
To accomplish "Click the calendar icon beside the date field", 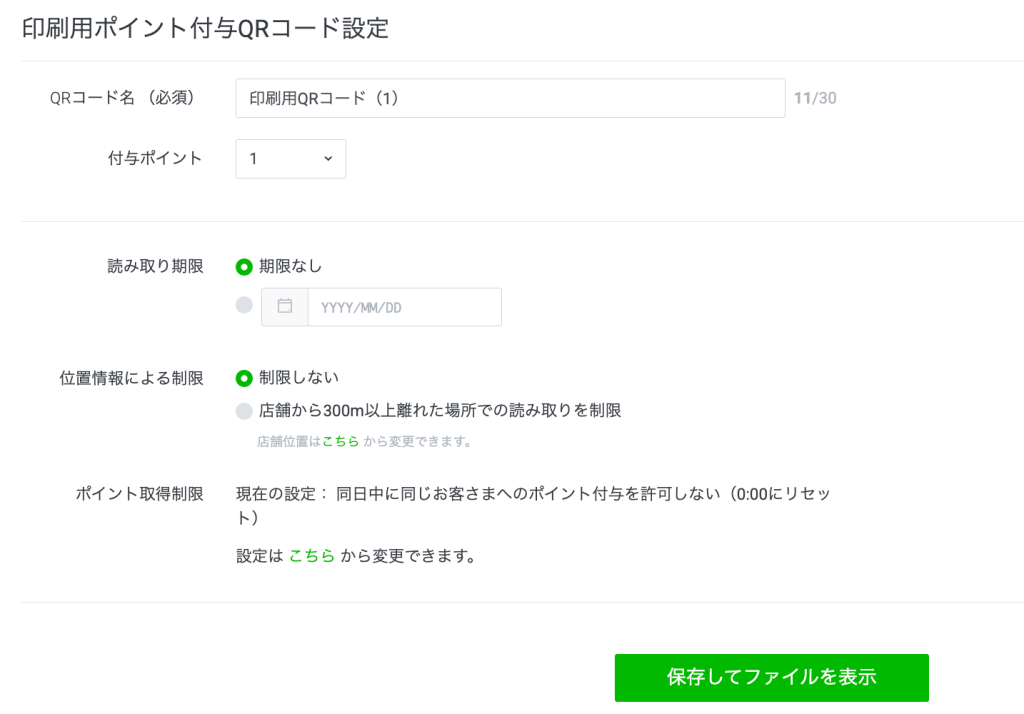I will click(284, 306).
